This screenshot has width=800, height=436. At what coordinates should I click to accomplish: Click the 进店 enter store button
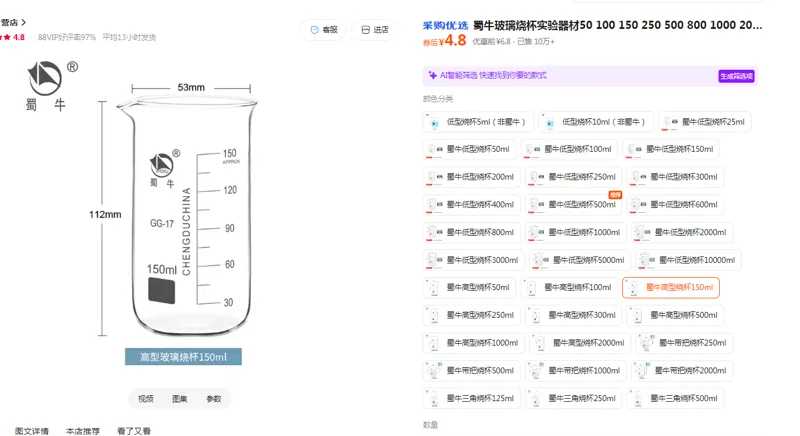pos(374,30)
